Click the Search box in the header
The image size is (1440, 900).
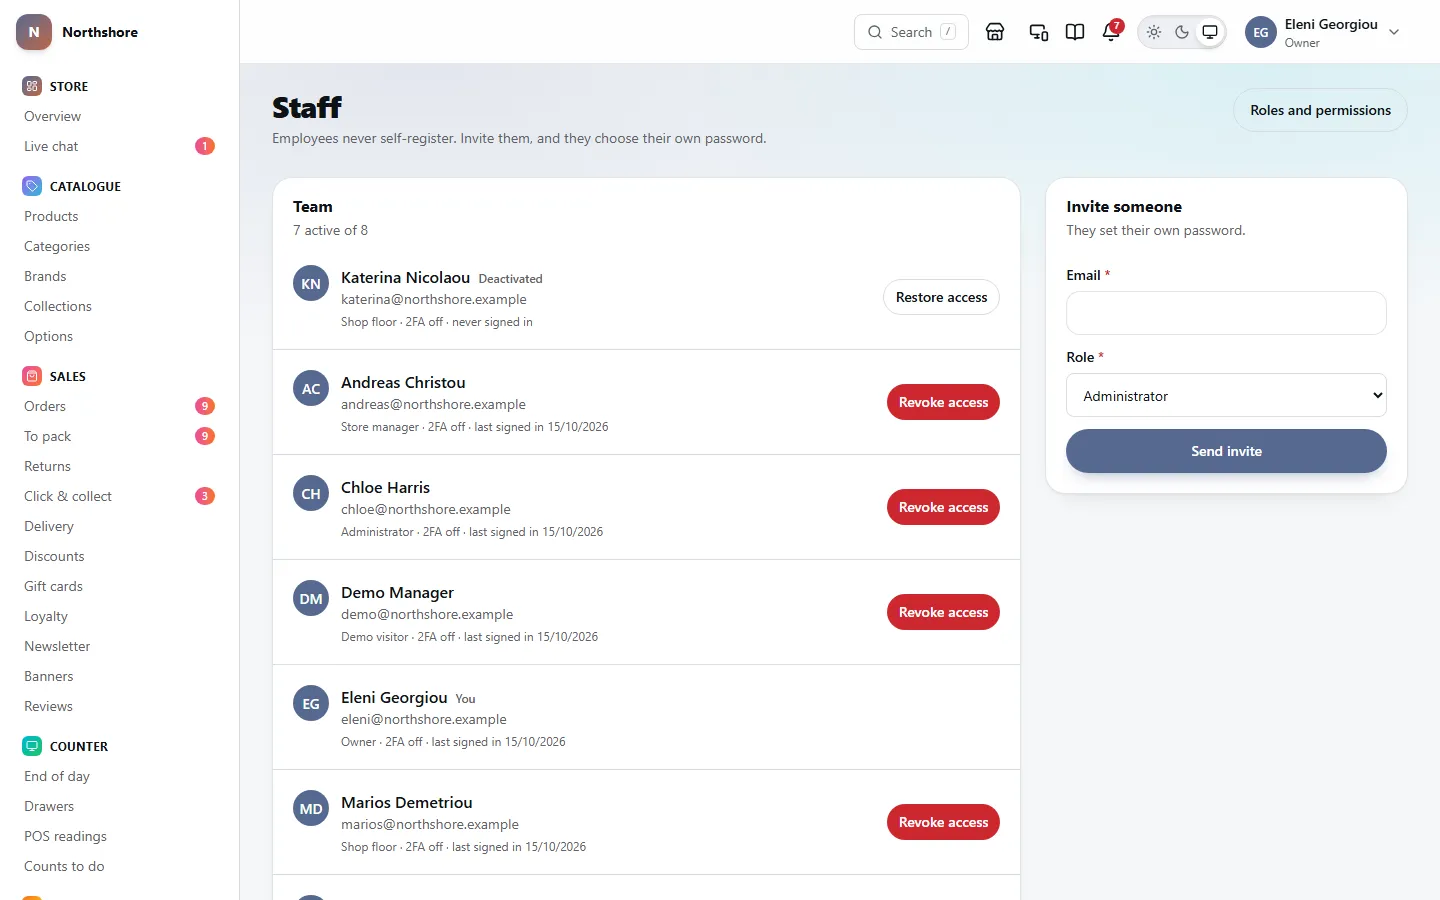(x=911, y=32)
